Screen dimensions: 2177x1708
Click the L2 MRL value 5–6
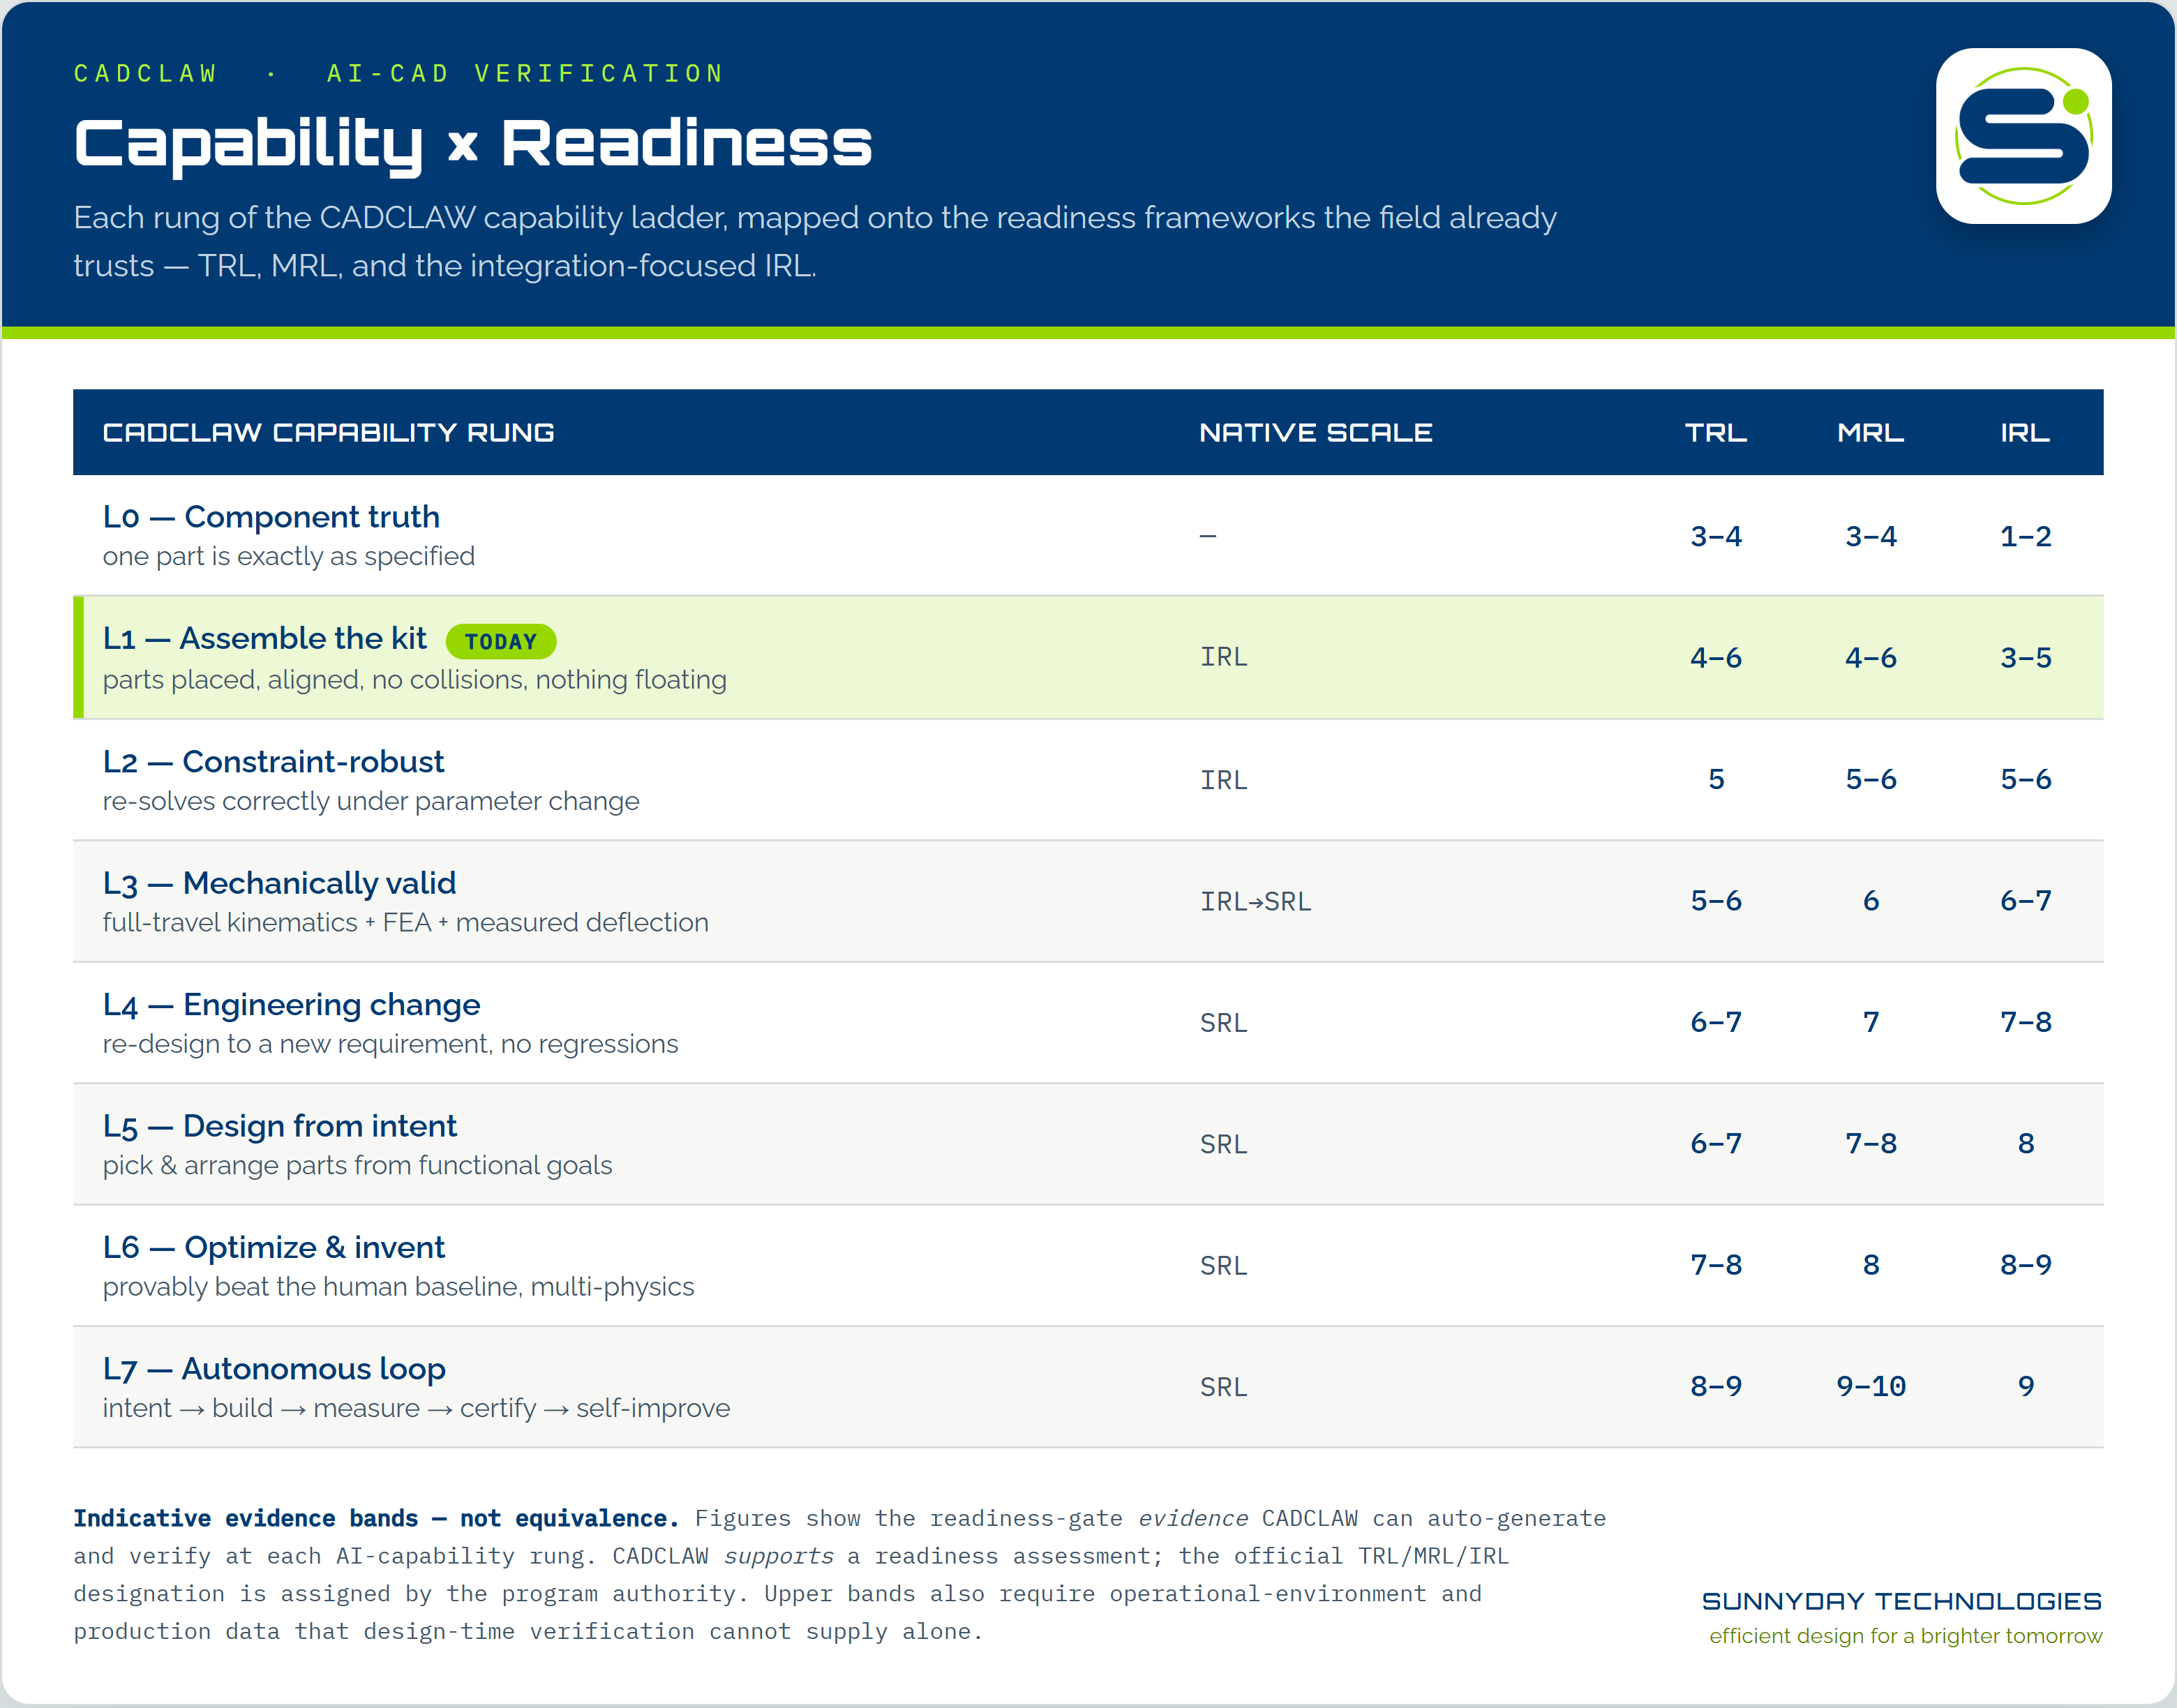(x=1871, y=780)
